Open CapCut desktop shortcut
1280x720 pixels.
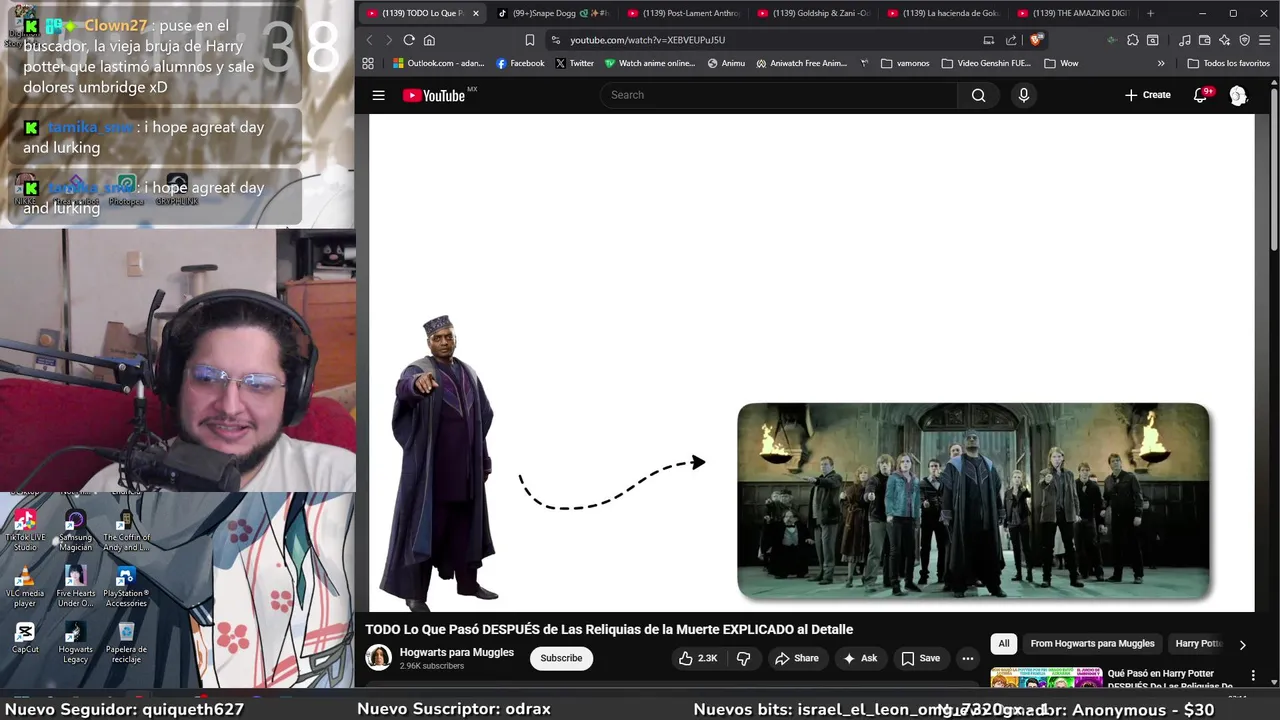25,638
